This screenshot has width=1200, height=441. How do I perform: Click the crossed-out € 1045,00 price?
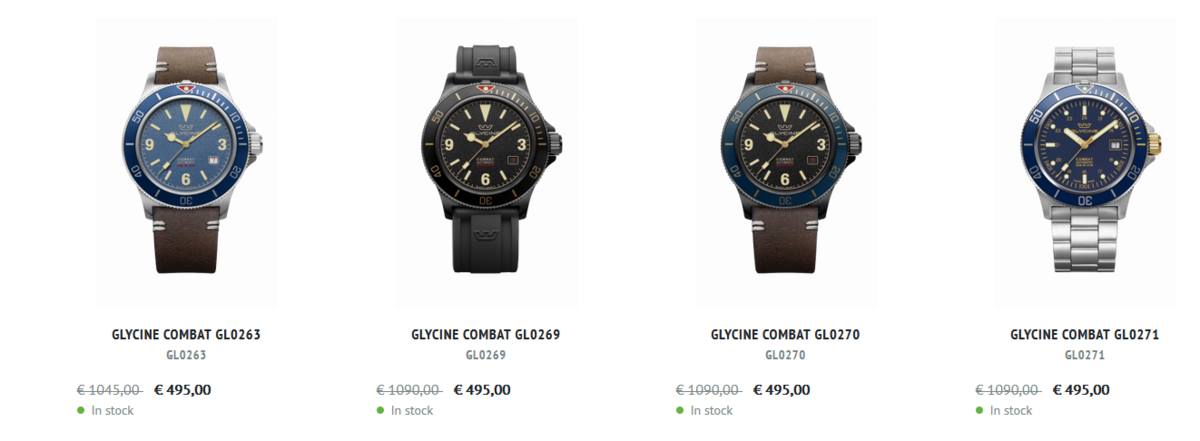click(109, 390)
